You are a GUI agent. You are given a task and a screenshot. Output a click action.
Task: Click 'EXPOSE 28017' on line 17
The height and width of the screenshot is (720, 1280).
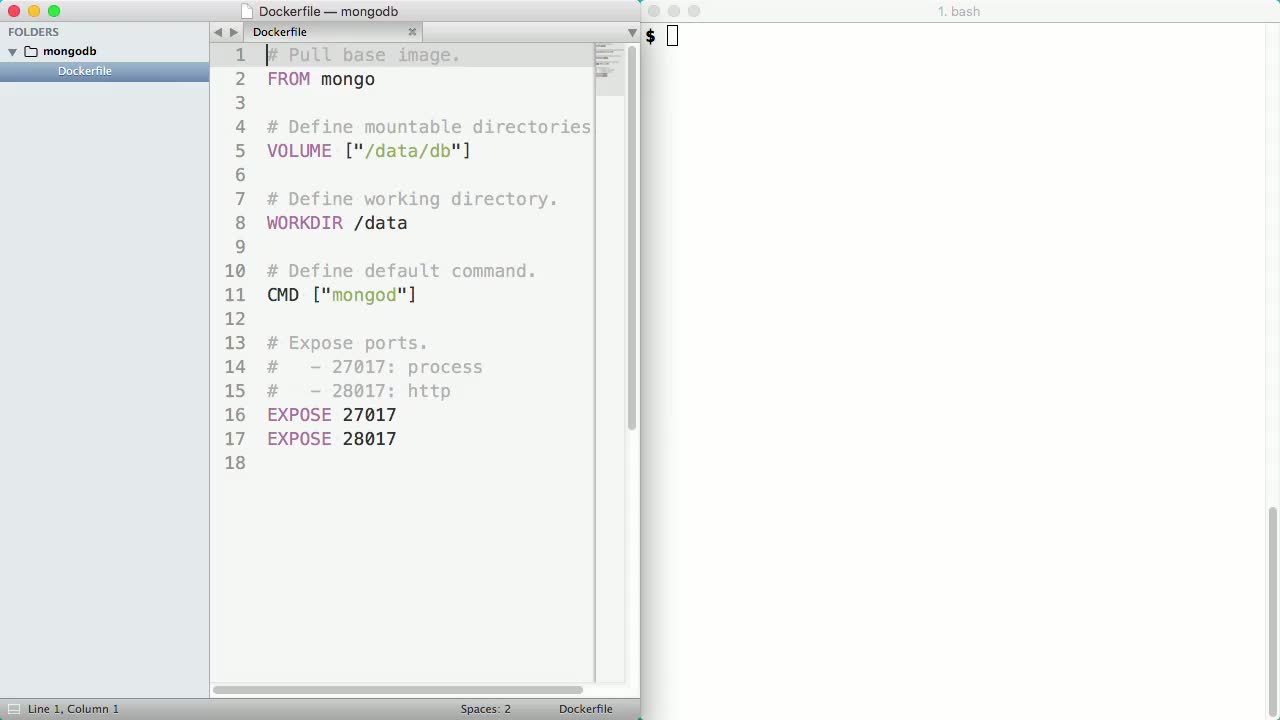coord(332,439)
